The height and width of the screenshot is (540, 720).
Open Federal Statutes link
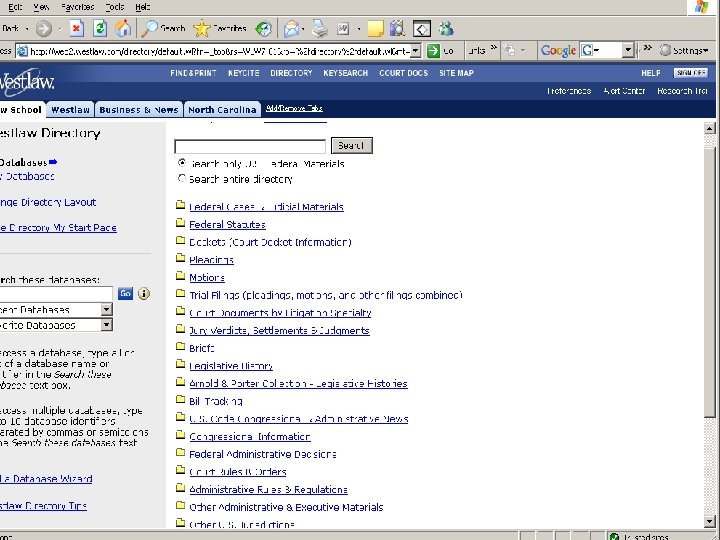pos(227,225)
